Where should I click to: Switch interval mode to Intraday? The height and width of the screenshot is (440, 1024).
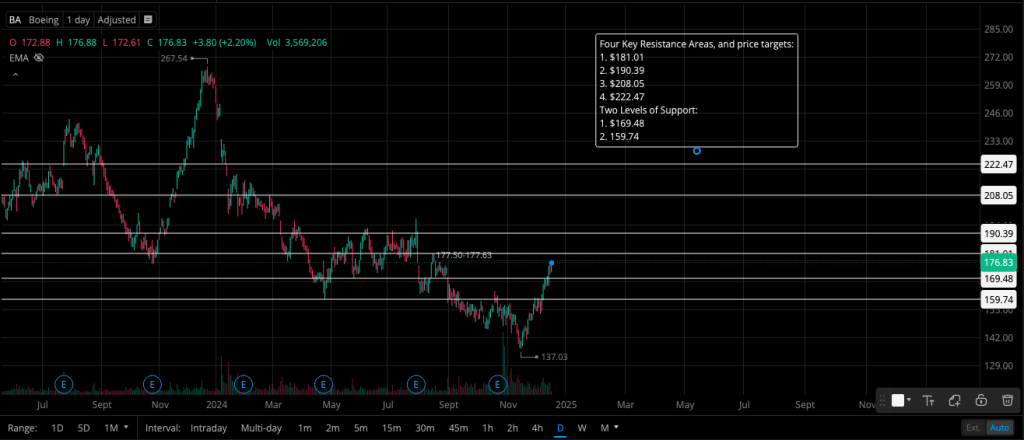[208, 428]
